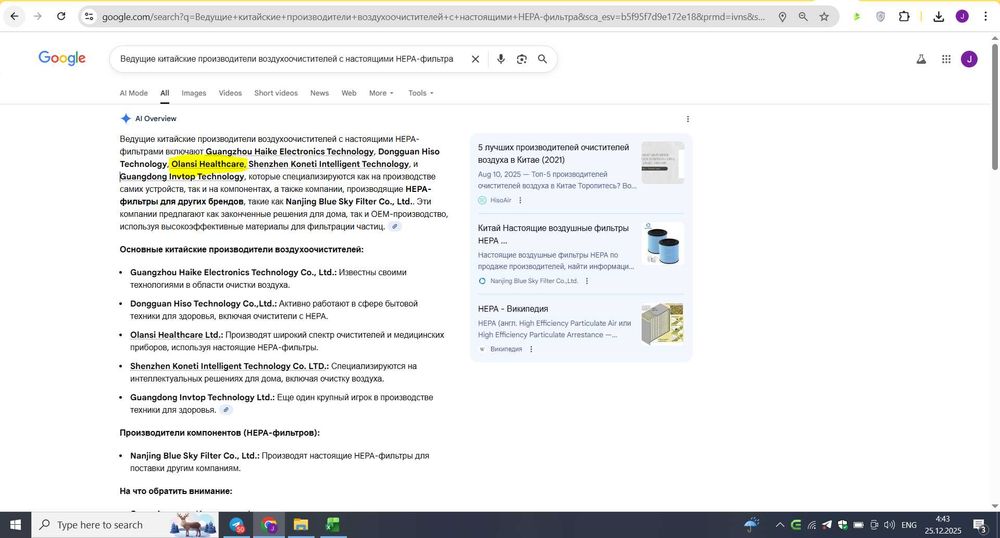Click 'Shenzhen Koneti Intelligent Technology Co. LTD.' list item
The width and height of the screenshot is (1000, 538).
pyautogui.click(x=229, y=367)
